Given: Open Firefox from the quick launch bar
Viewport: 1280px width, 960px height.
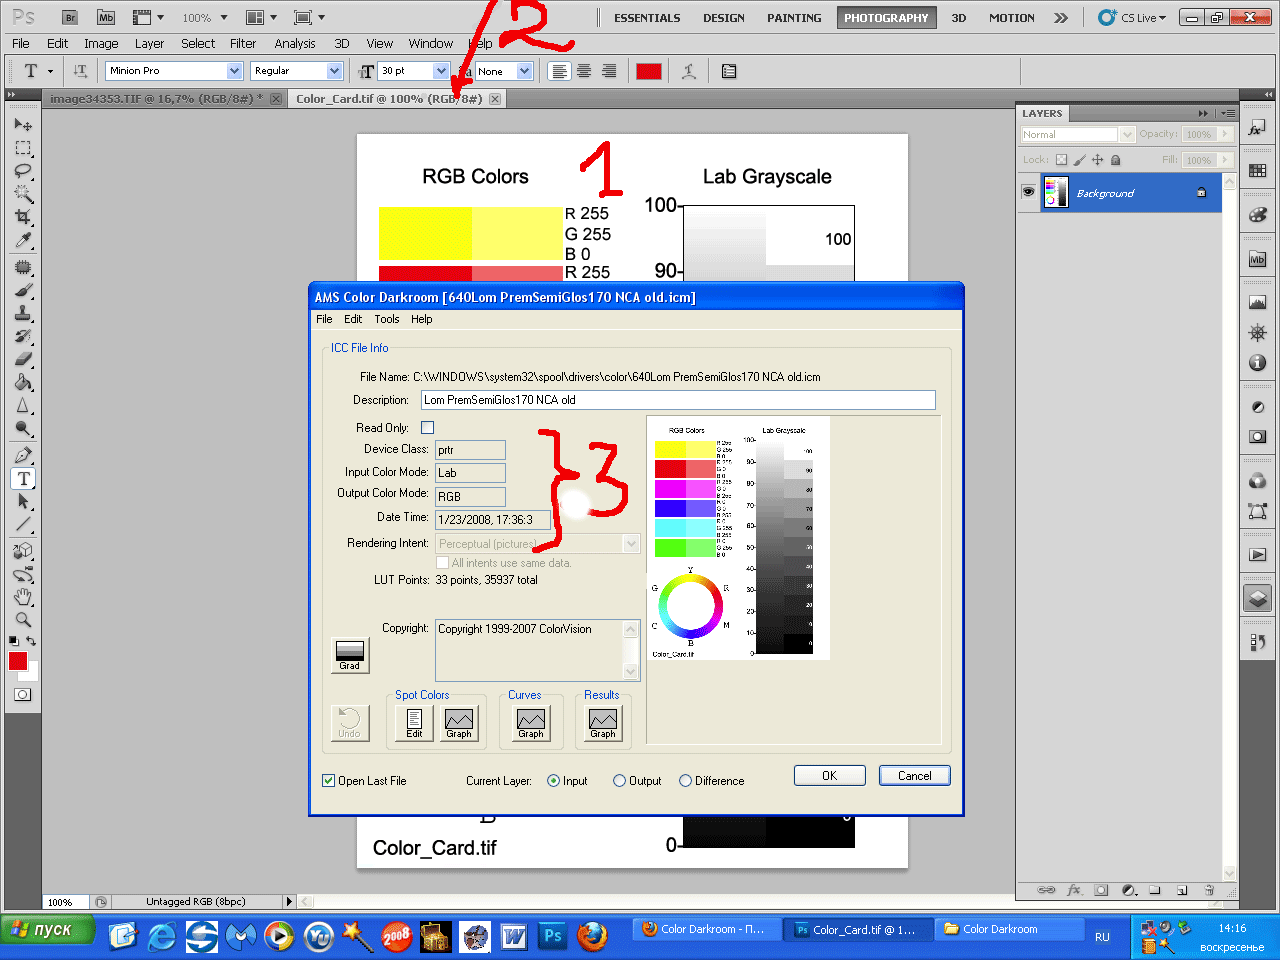Looking at the screenshot, I should click(592, 936).
